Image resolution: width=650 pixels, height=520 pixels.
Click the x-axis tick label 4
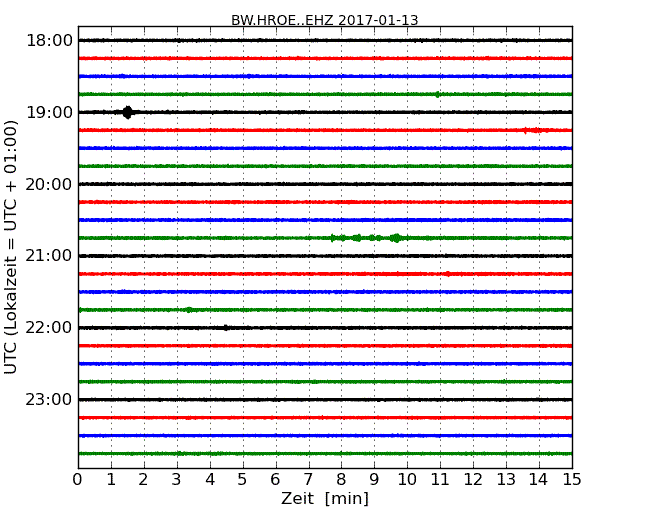coord(210,479)
